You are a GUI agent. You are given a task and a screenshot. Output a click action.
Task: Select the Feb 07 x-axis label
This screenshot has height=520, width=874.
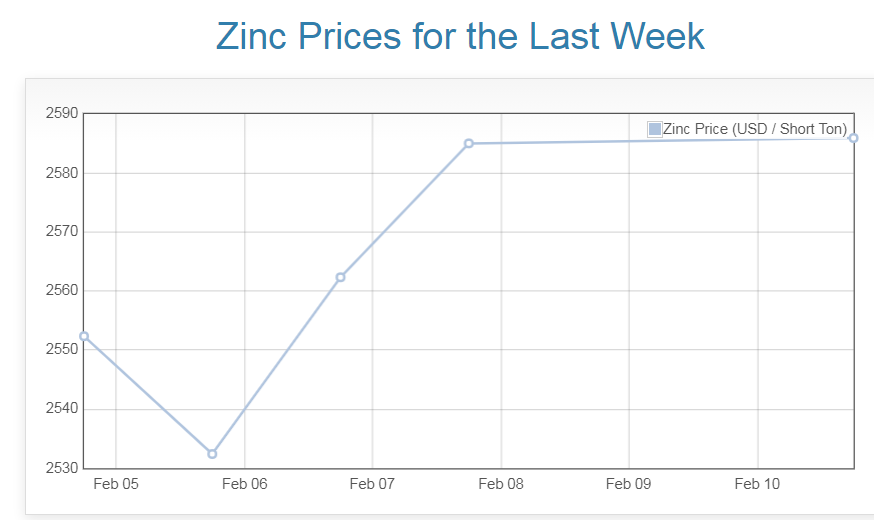click(x=373, y=485)
